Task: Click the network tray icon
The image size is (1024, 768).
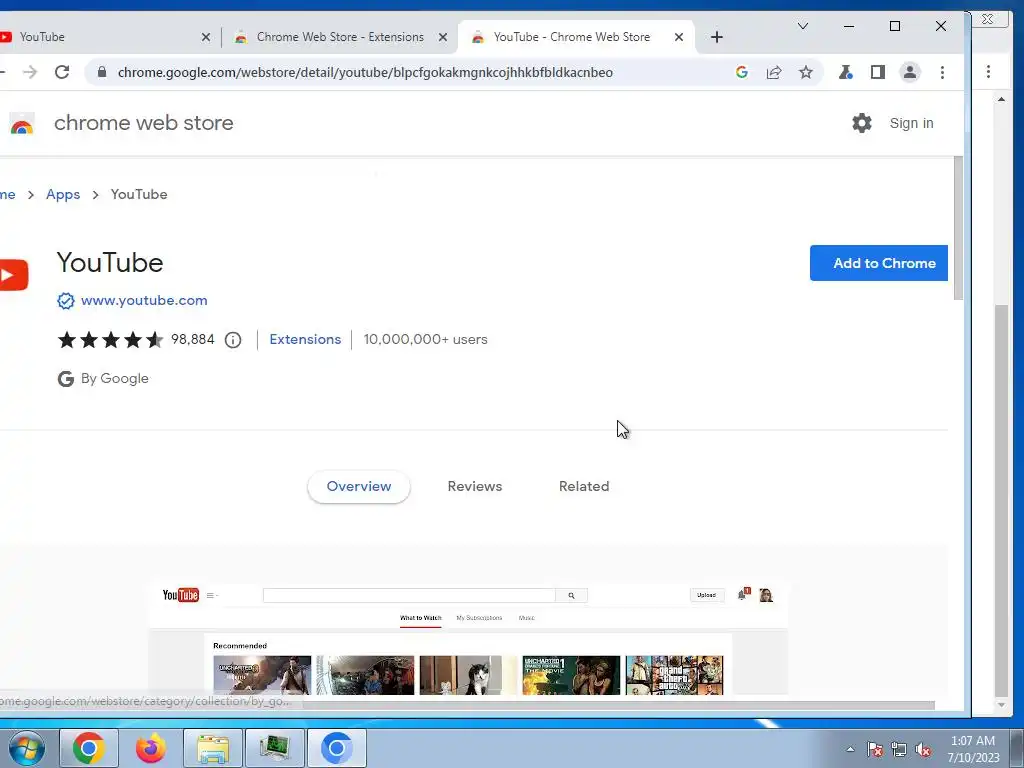Action: point(899,749)
